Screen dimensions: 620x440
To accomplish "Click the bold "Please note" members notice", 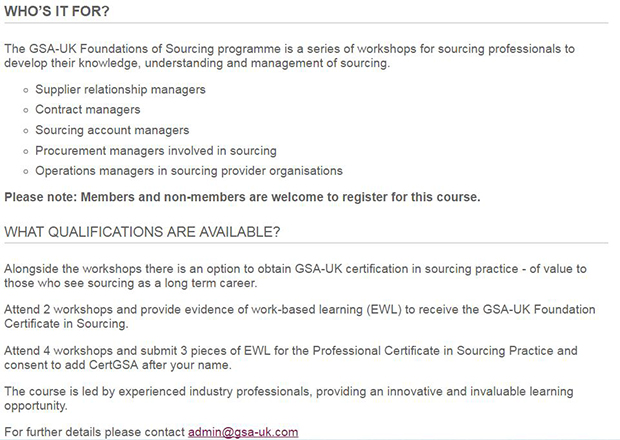I will (x=242, y=197).
